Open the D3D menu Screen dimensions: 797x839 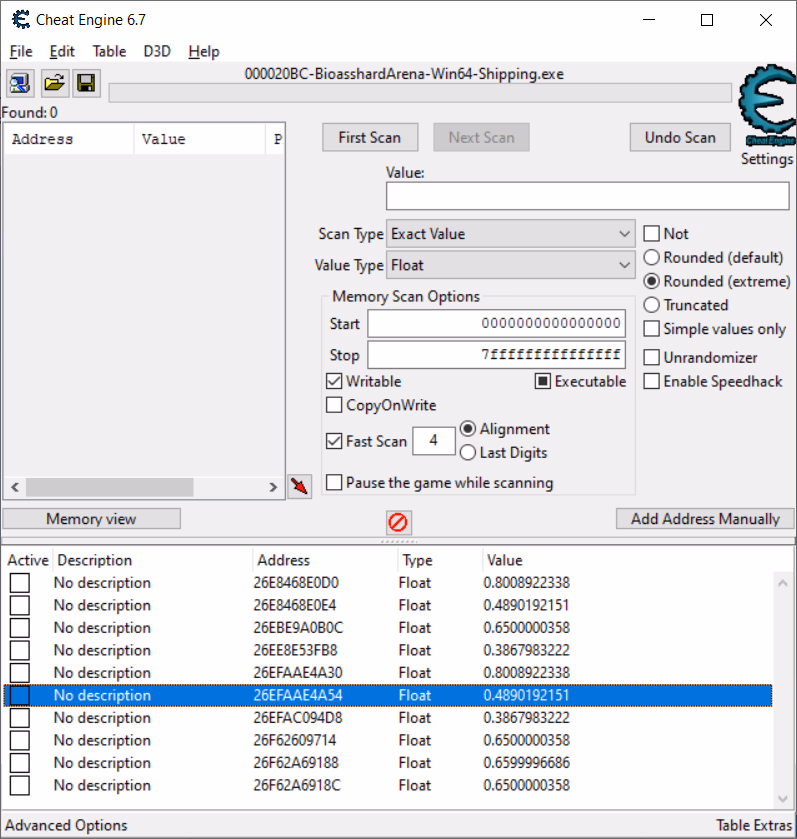(x=157, y=52)
